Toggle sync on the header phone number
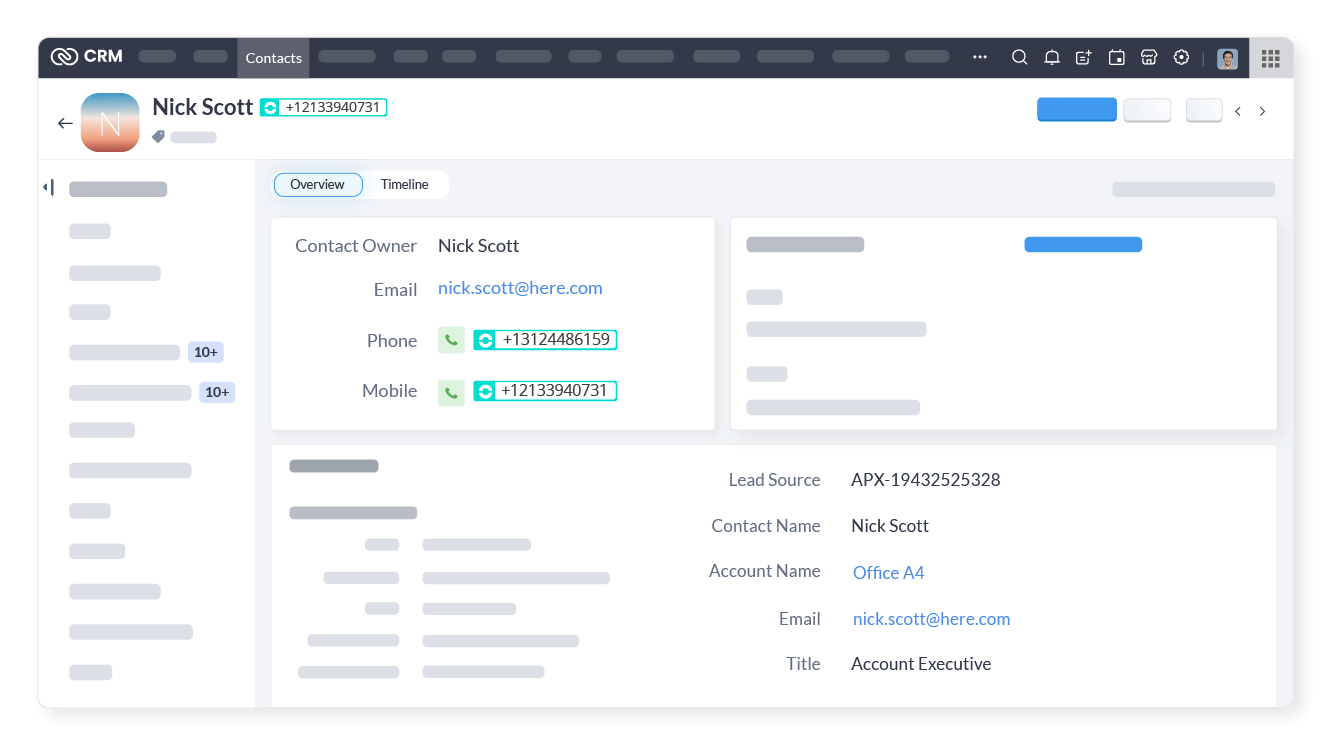Screen dimensions: 1332x746 point(271,106)
